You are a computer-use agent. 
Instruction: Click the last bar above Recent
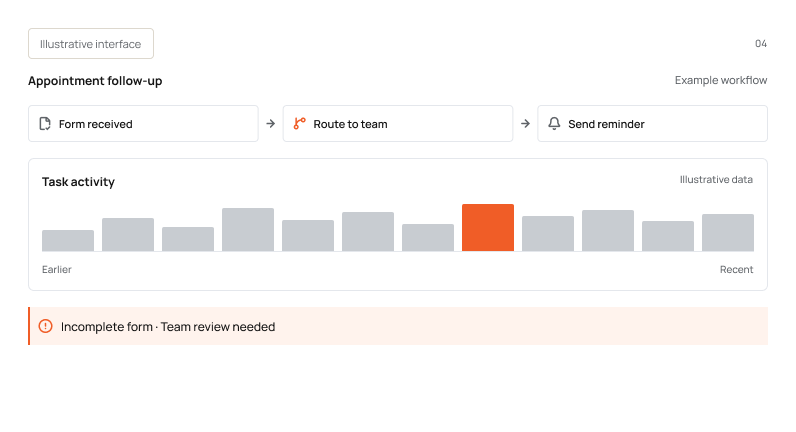click(728, 232)
